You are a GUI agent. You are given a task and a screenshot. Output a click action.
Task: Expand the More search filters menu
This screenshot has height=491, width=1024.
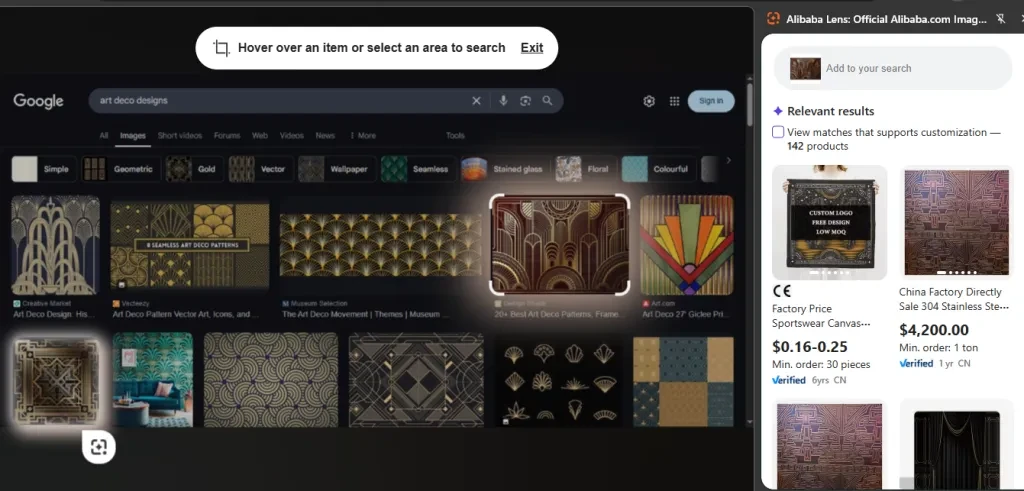point(363,136)
